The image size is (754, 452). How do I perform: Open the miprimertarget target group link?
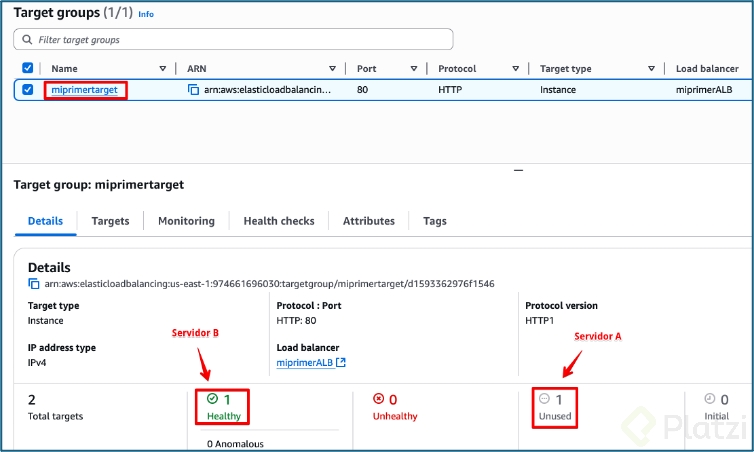click(84, 90)
